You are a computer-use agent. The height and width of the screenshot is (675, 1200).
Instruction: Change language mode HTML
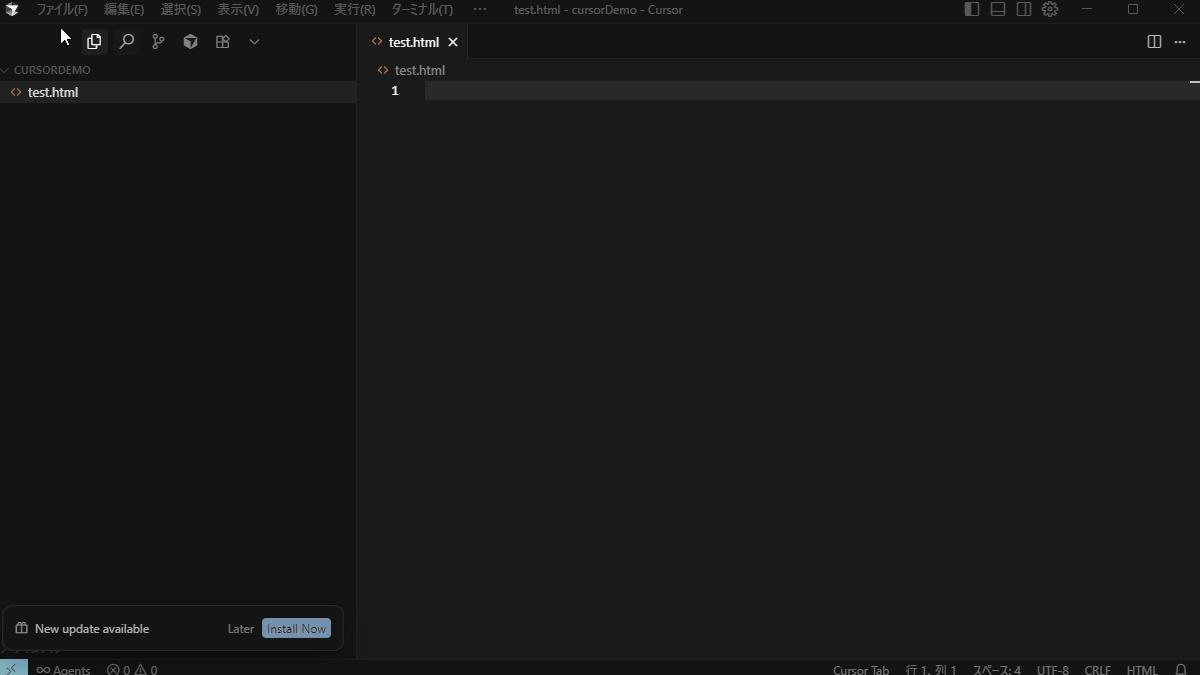coord(1142,669)
